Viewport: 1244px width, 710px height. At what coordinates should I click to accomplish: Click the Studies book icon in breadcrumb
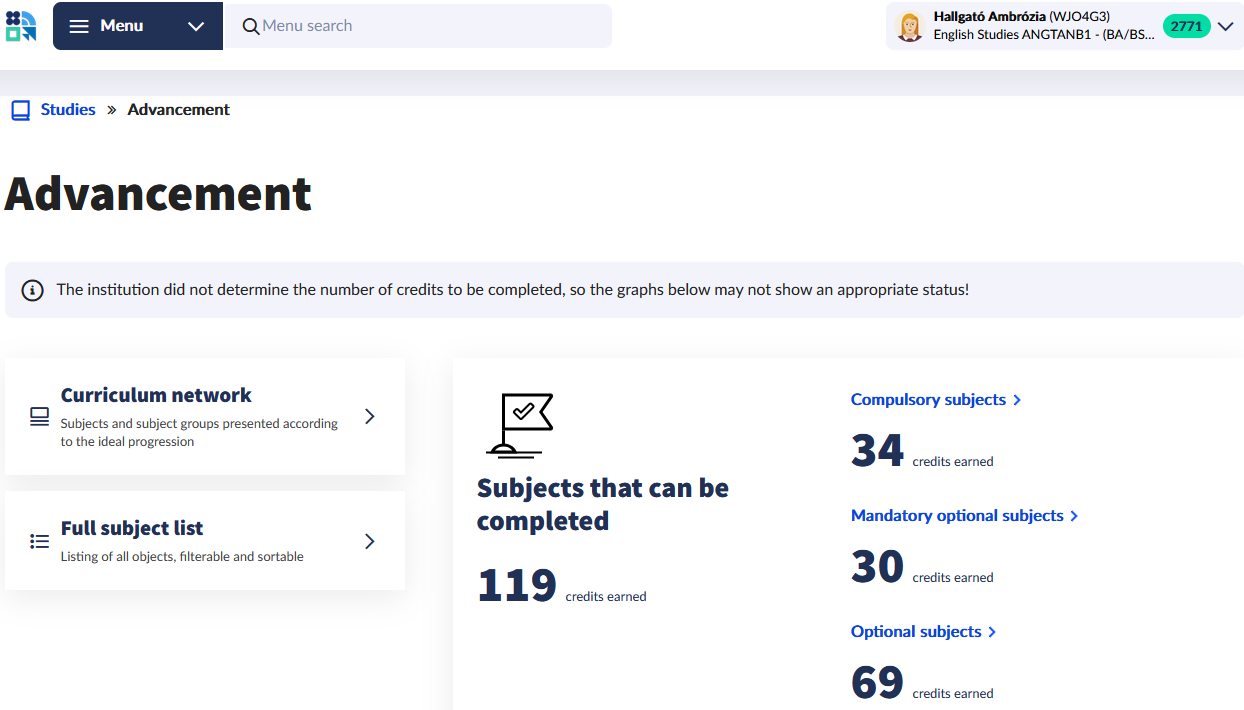click(x=21, y=110)
